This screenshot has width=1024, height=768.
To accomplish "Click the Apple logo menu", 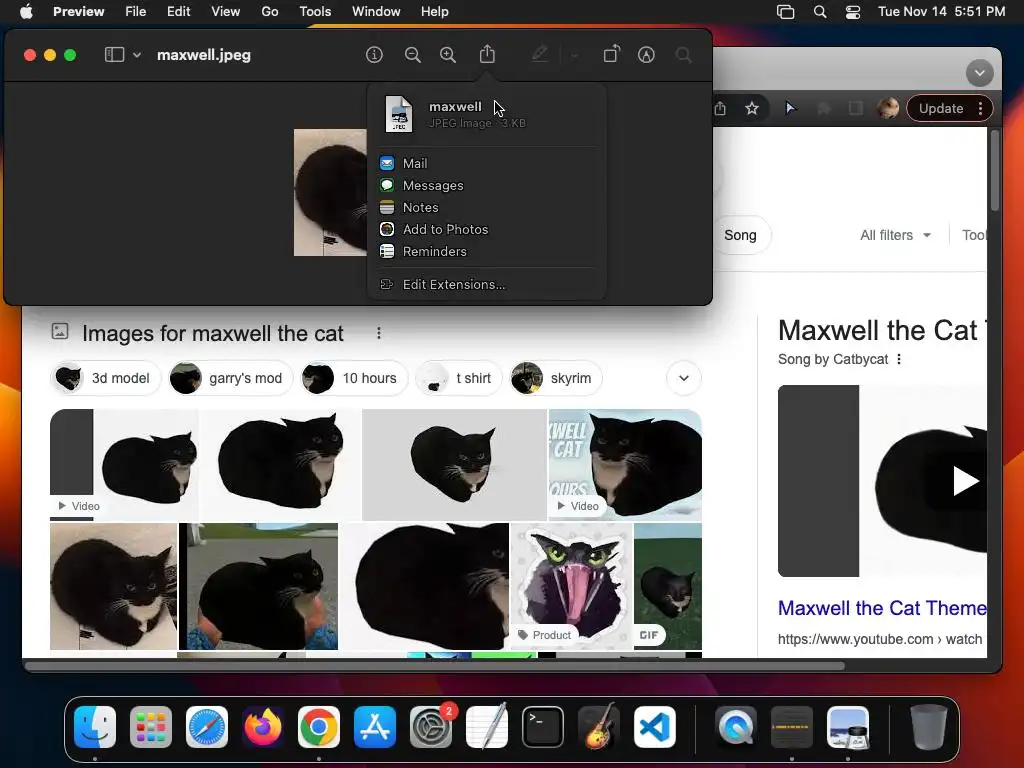I will [26, 12].
